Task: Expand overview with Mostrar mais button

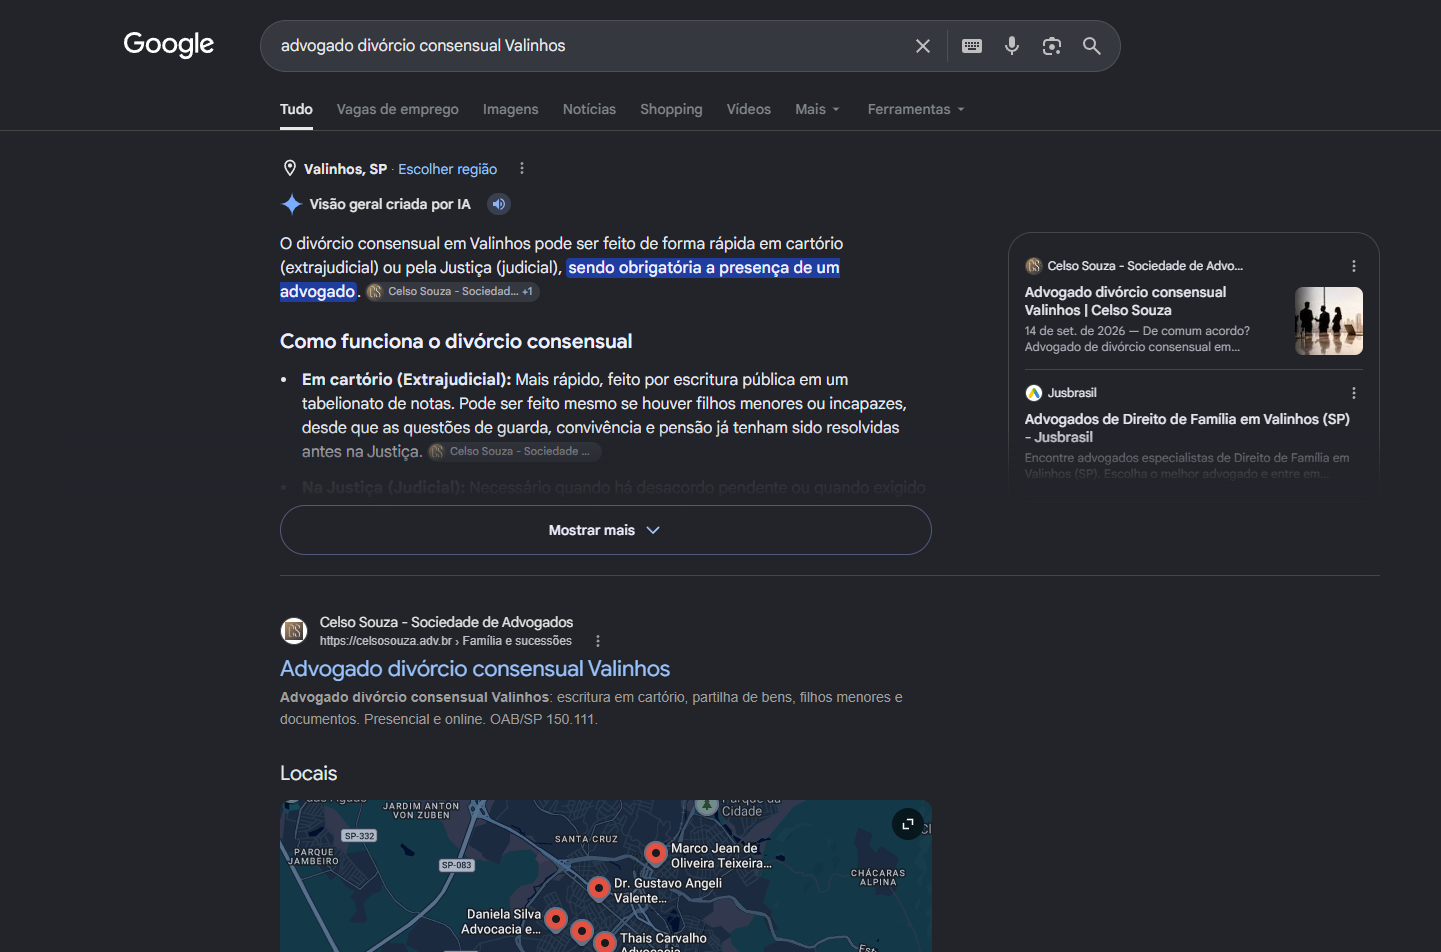Action: tap(606, 530)
